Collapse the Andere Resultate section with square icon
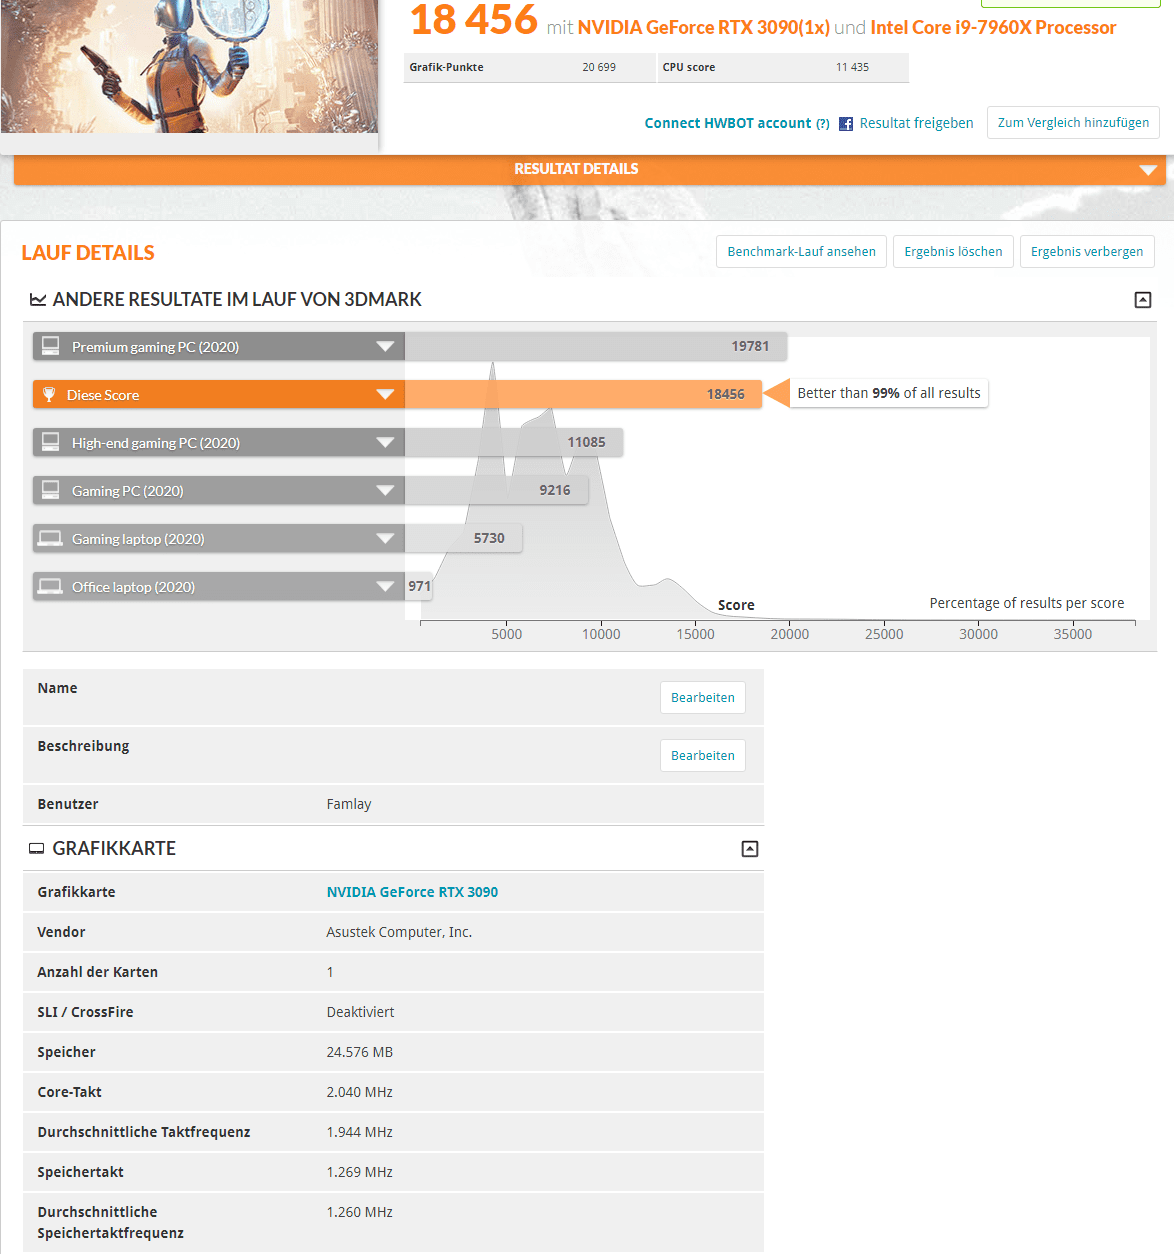 tap(1143, 300)
